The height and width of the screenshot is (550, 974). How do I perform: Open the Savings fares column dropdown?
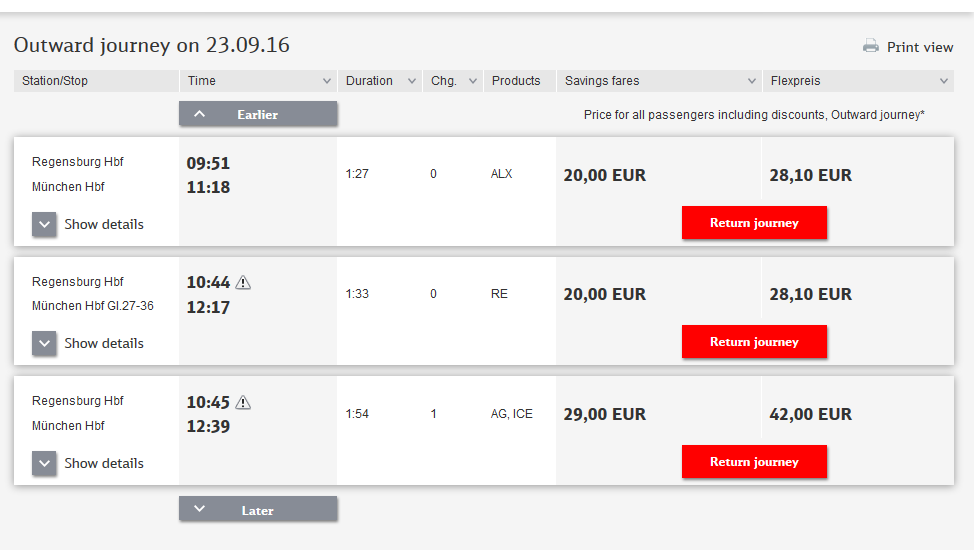point(752,81)
